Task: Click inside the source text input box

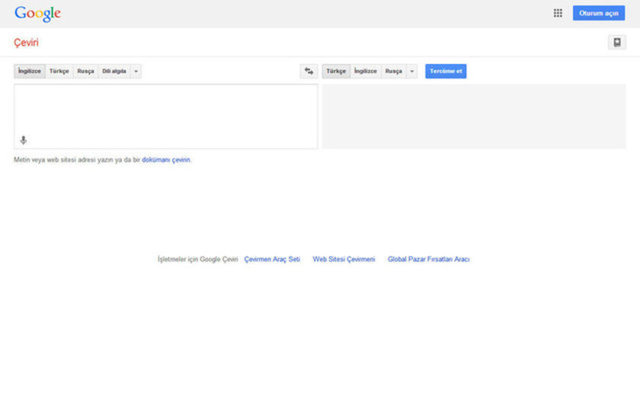Action: pyautogui.click(x=165, y=110)
